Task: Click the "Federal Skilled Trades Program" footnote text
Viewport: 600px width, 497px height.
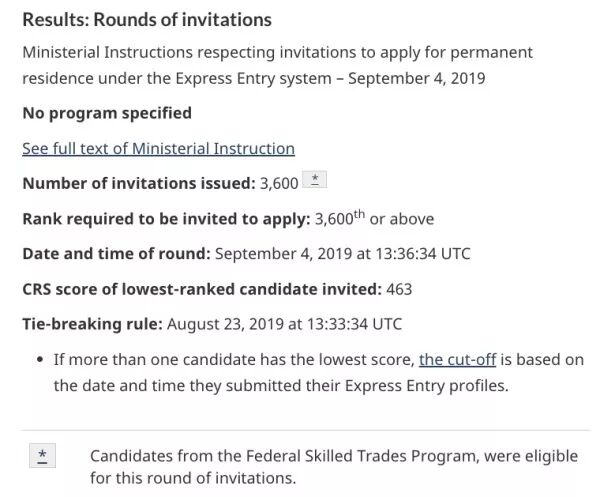Action: (362, 456)
